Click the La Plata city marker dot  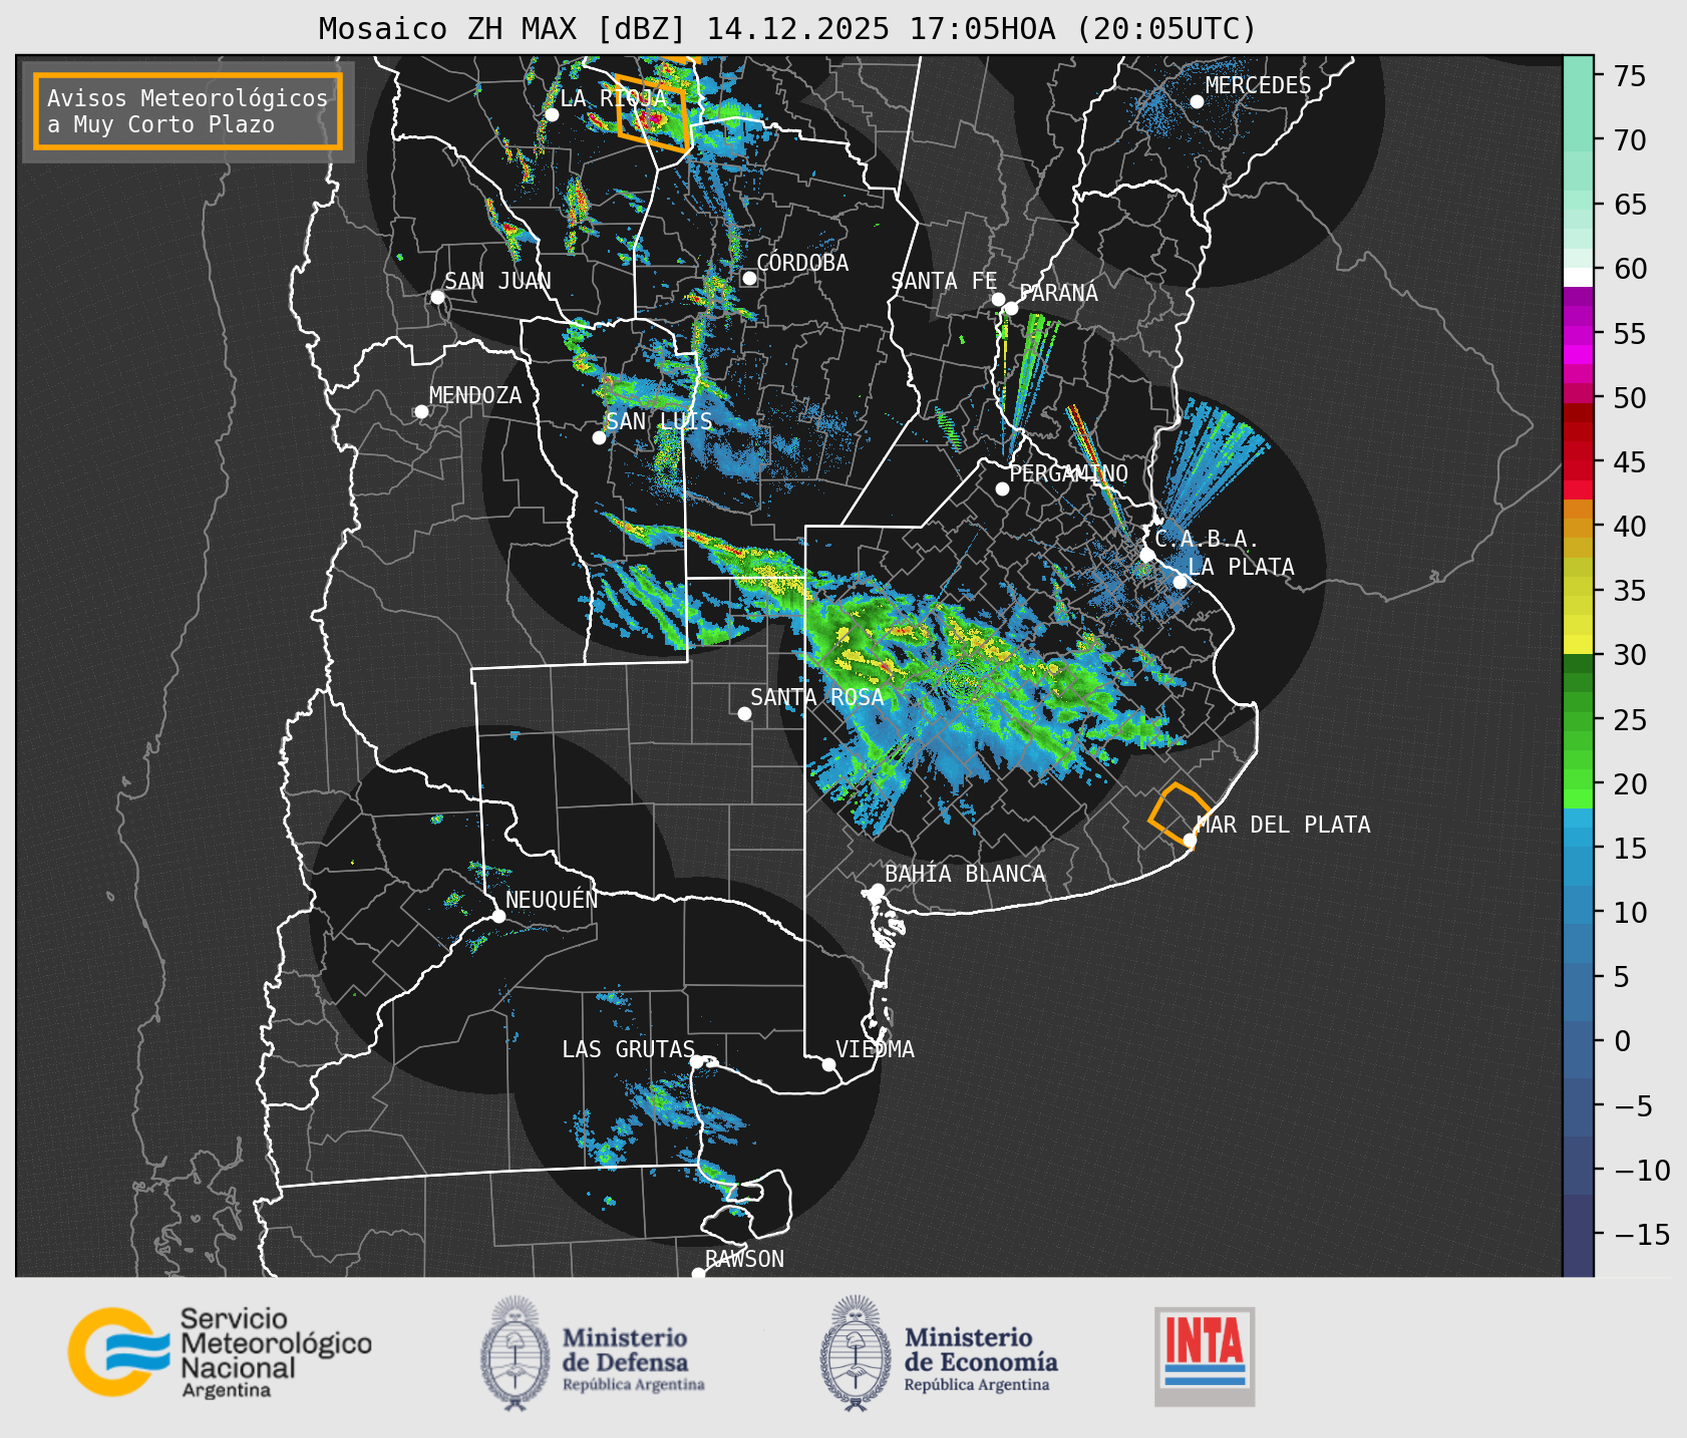click(x=1180, y=582)
